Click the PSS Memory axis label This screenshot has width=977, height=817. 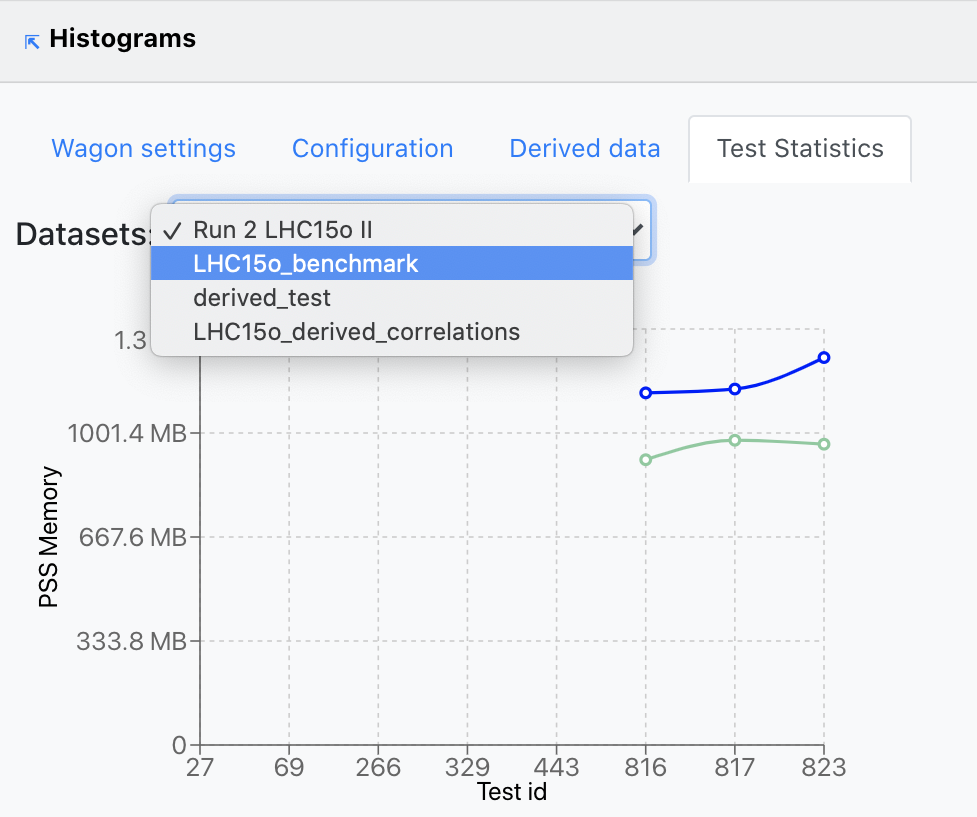[50, 538]
